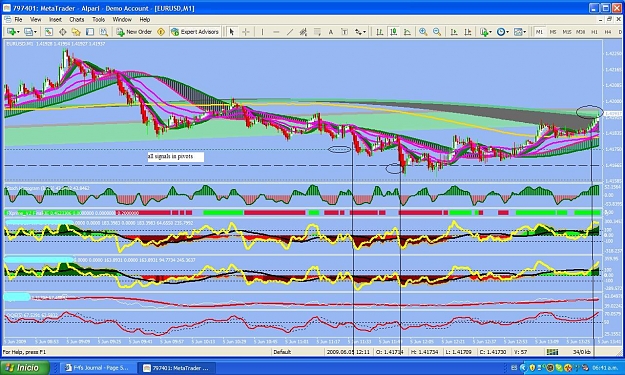The image size is (625, 375).
Task: Switch to Bar Chart display
Action: pos(380,32)
